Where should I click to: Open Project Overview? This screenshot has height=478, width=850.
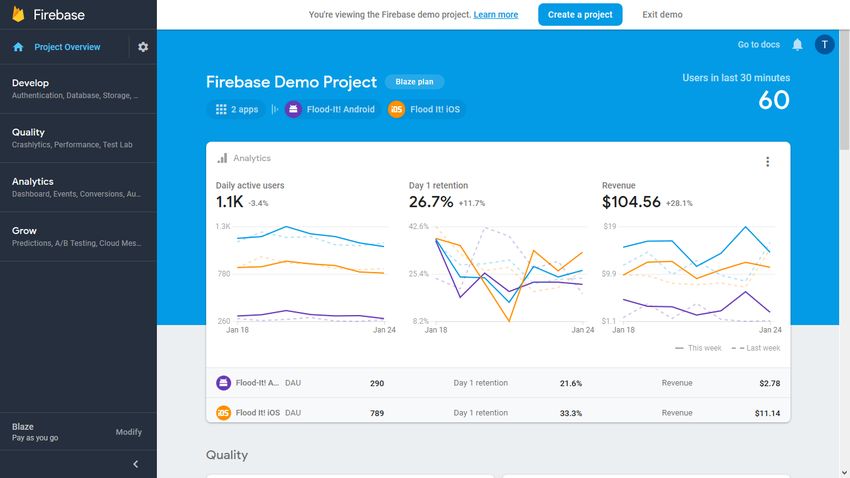point(67,47)
